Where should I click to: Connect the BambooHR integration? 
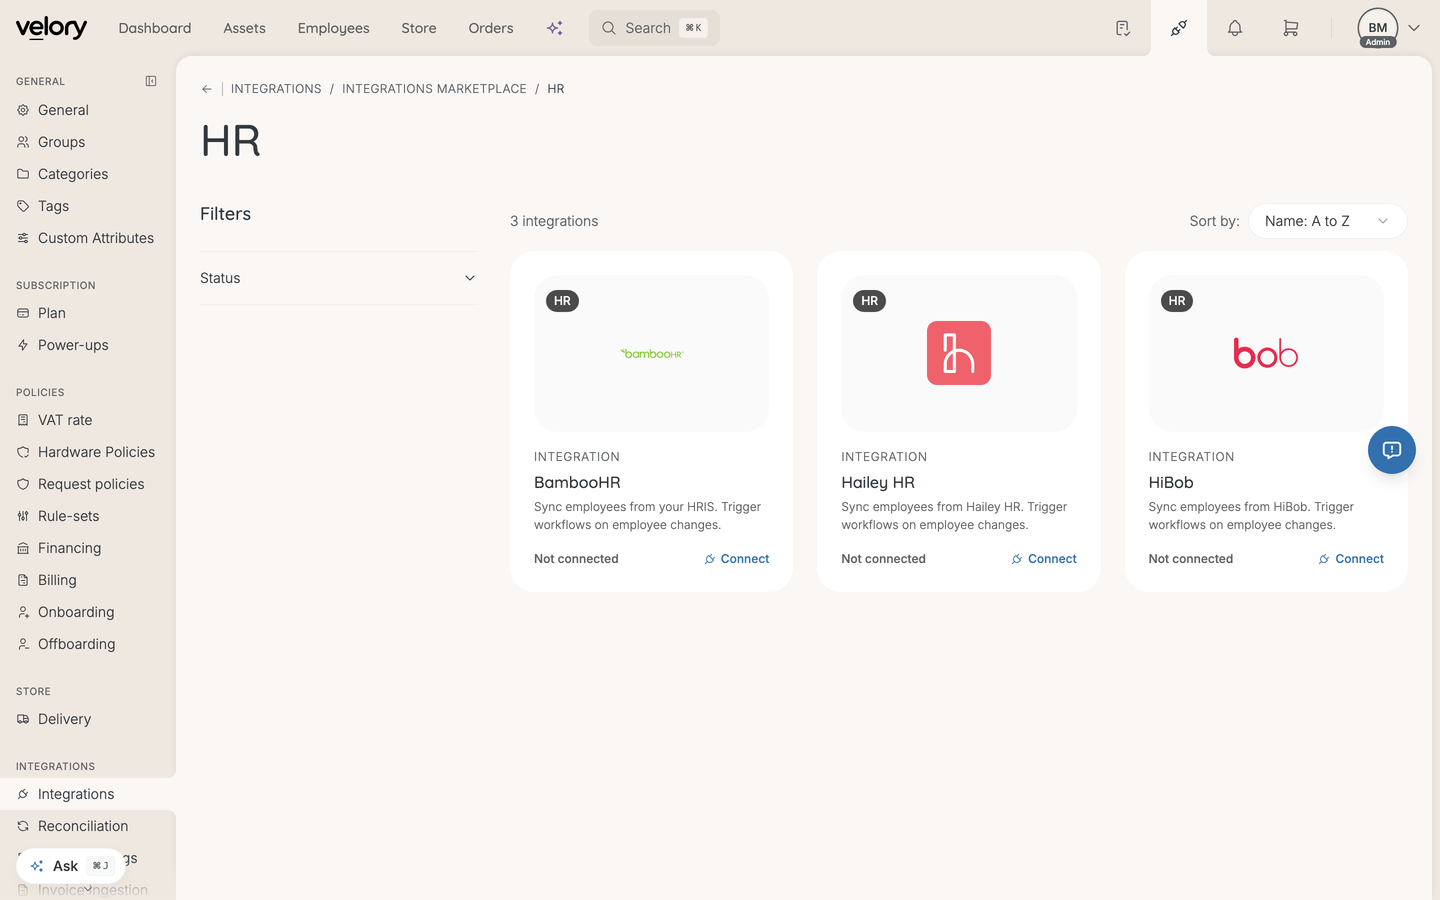pos(737,559)
